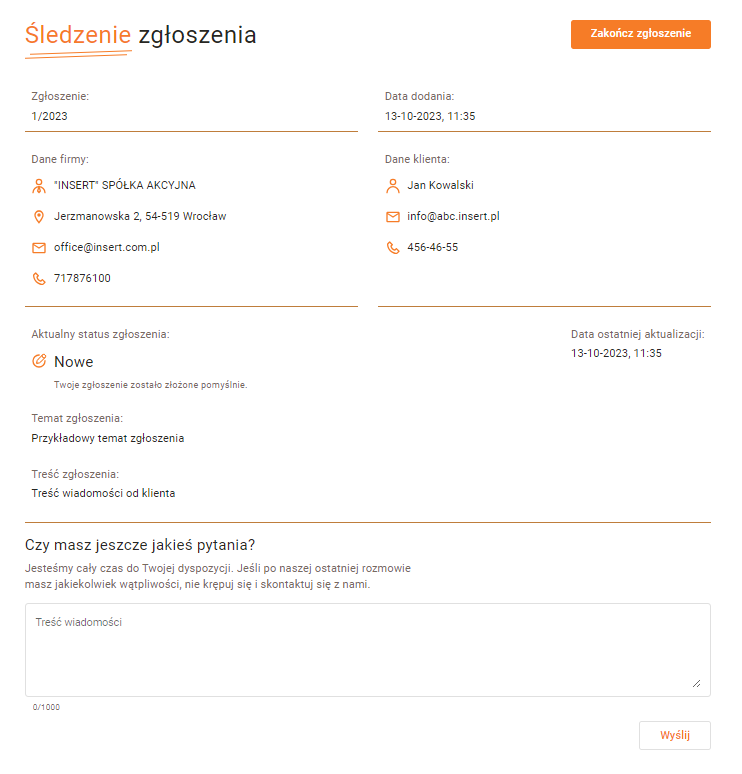The width and height of the screenshot is (742, 774).
Task: Click company phone number 717876100
Action: click(x=82, y=278)
